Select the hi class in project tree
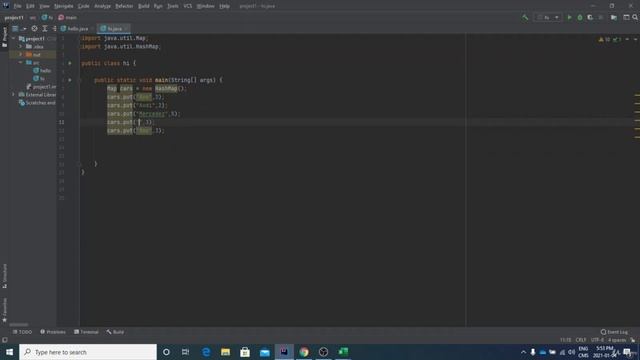The height and width of the screenshot is (360, 640). coord(39,78)
